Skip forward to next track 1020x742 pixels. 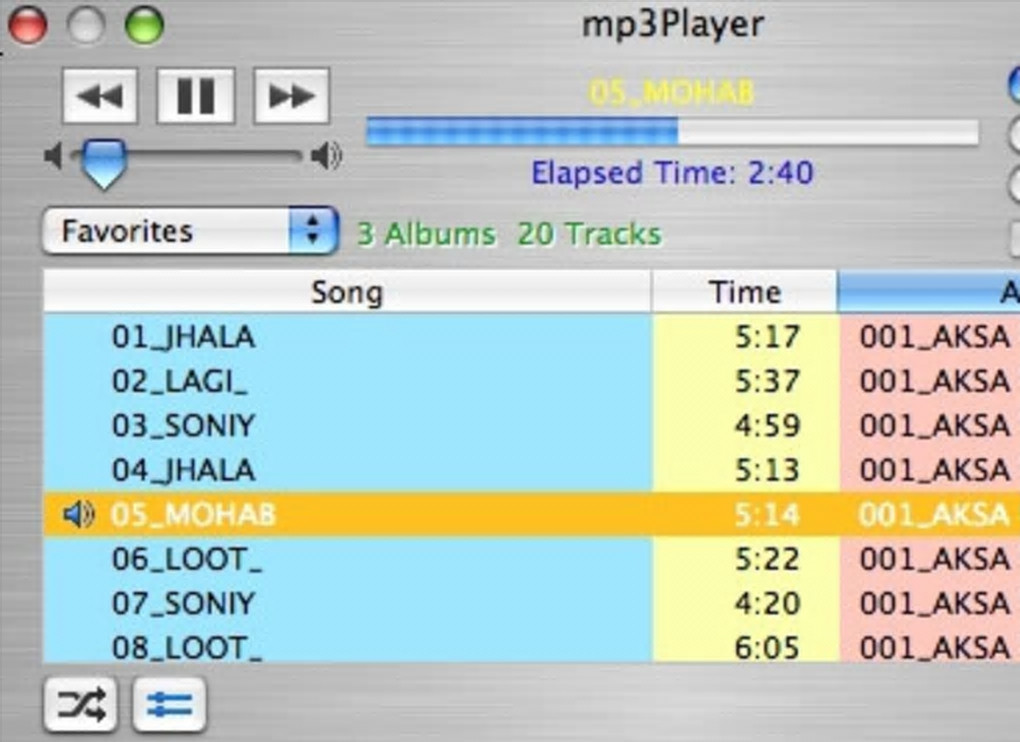tap(291, 96)
